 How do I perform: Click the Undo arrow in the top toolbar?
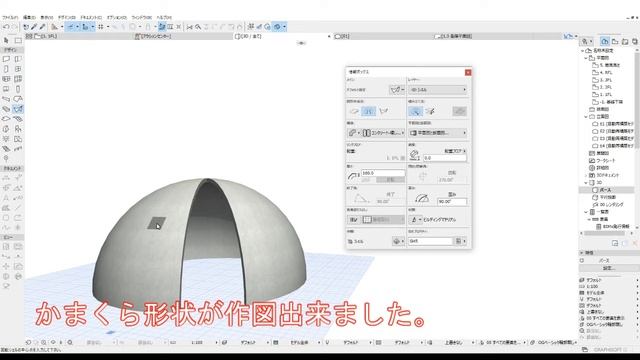[6, 27]
